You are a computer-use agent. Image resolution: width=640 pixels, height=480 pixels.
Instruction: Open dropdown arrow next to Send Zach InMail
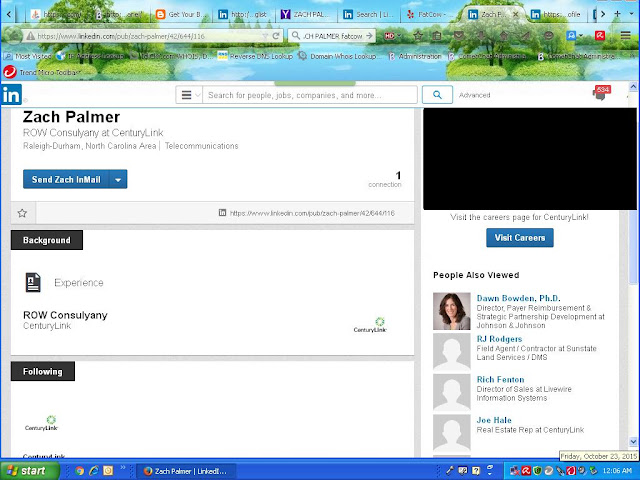coord(118,179)
